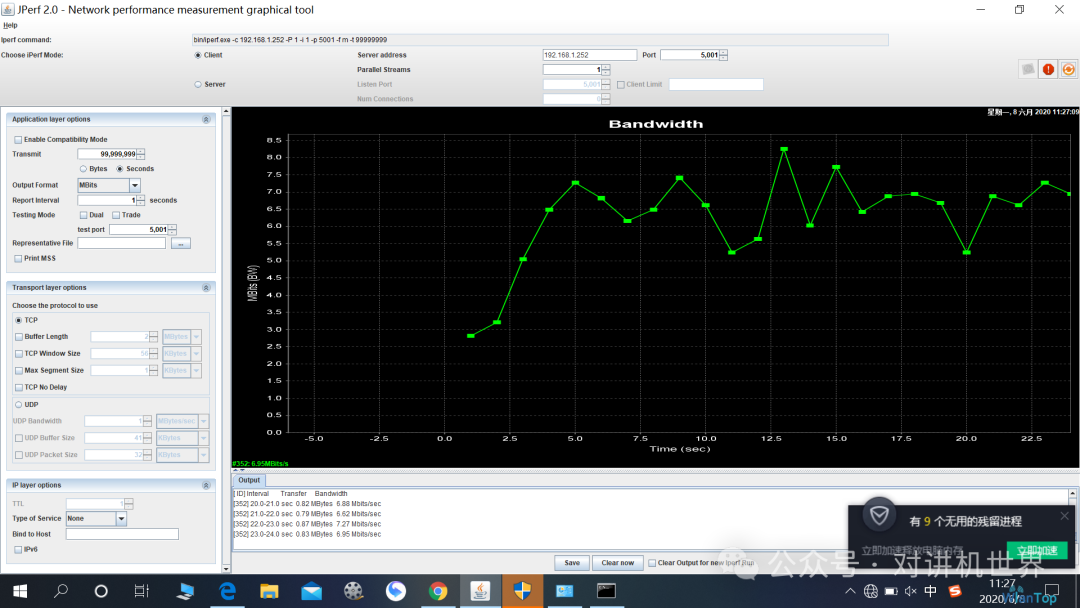1080x608 pixels.
Task: Collapse the Application layer options panel
Action: pos(206,120)
